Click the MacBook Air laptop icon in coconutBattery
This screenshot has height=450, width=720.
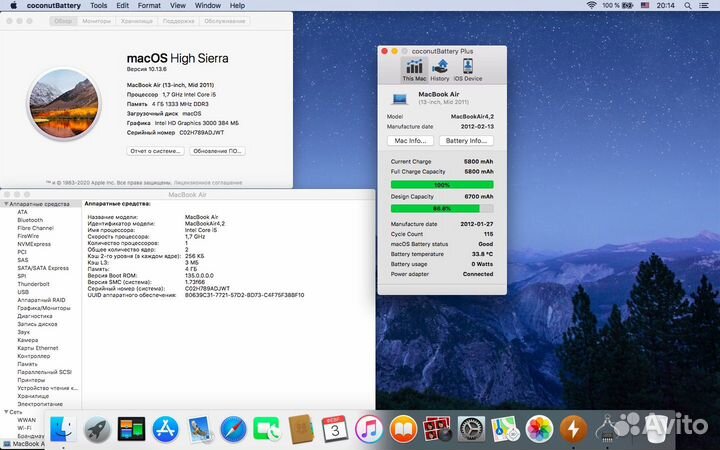tap(399, 98)
